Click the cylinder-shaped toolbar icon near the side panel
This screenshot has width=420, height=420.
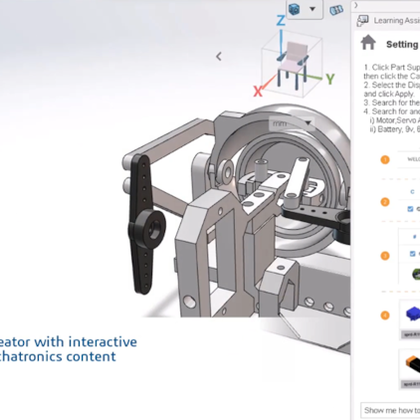[x=336, y=10]
